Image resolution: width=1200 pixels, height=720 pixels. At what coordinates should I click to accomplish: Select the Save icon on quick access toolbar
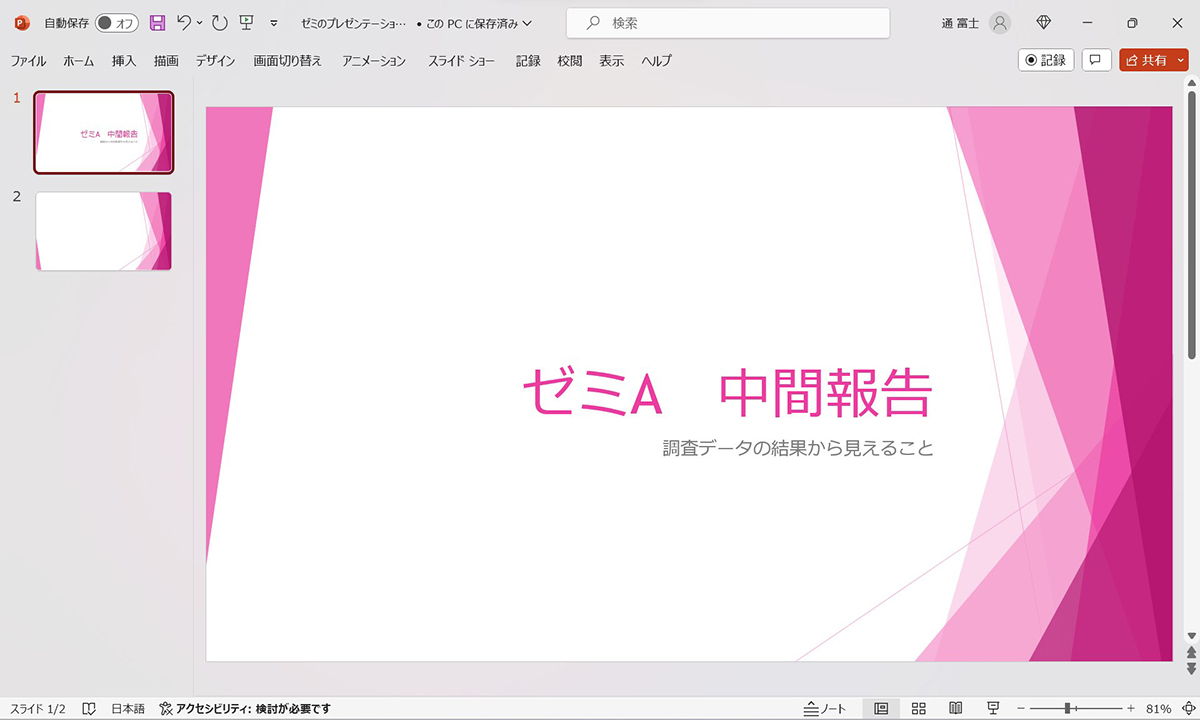(158, 22)
